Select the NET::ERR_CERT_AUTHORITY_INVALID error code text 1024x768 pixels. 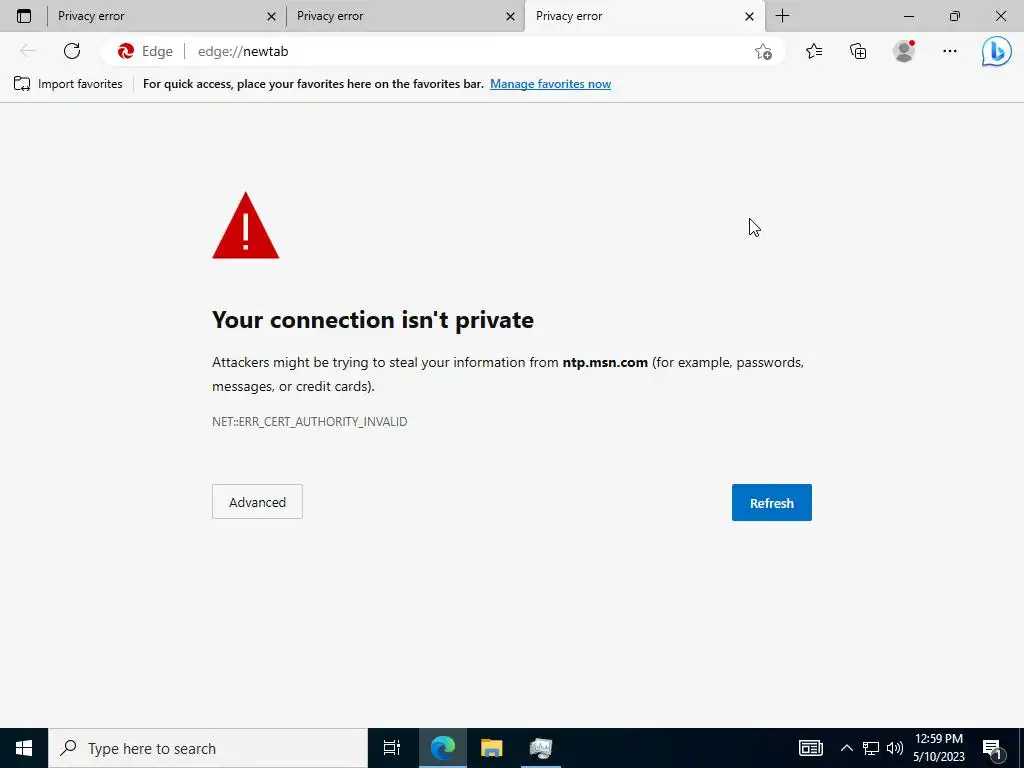click(310, 422)
